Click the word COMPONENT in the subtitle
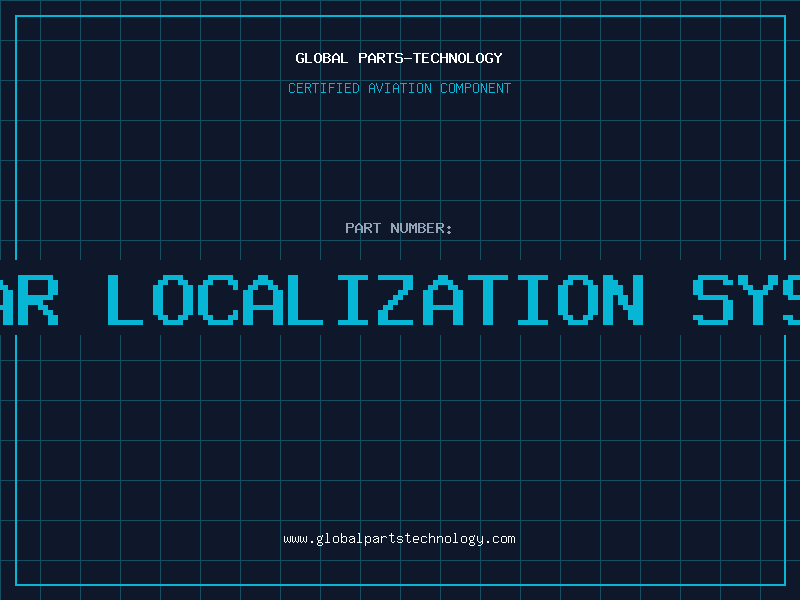800x600 pixels. [x=475, y=88]
